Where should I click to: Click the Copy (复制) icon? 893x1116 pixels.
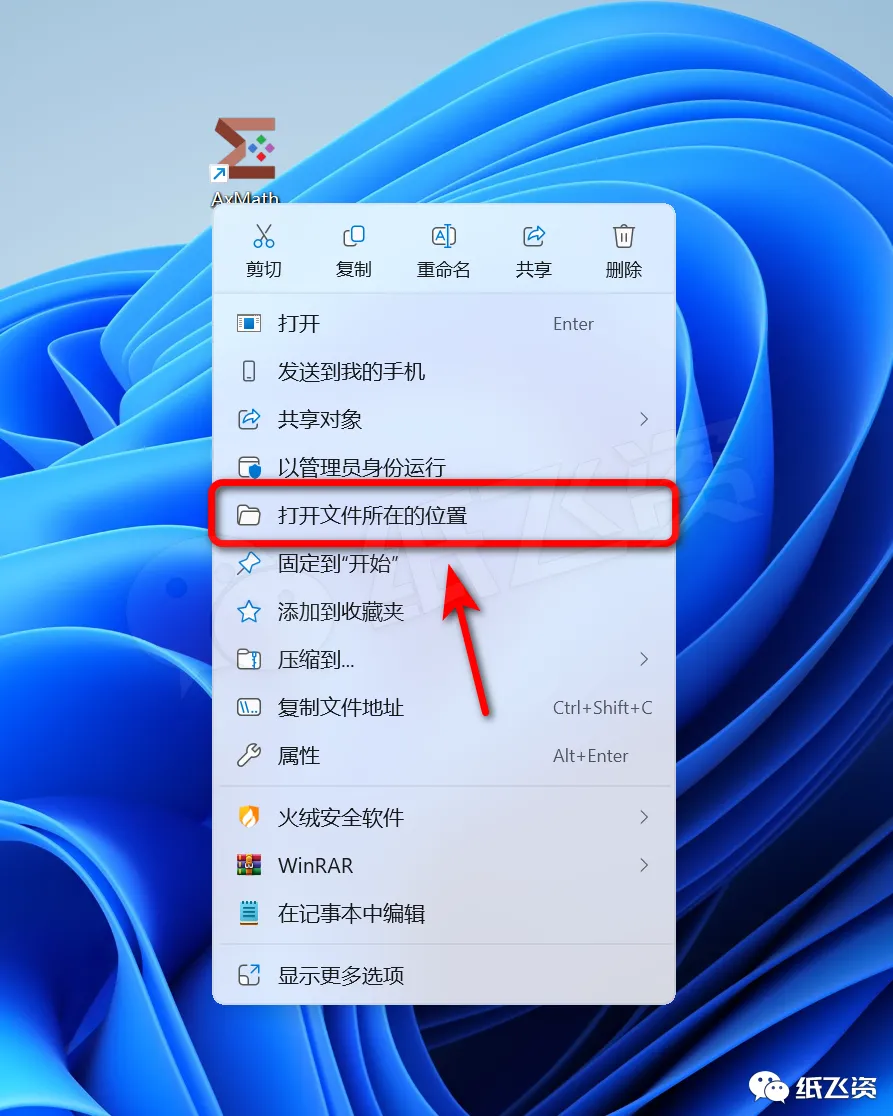(354, 236)
